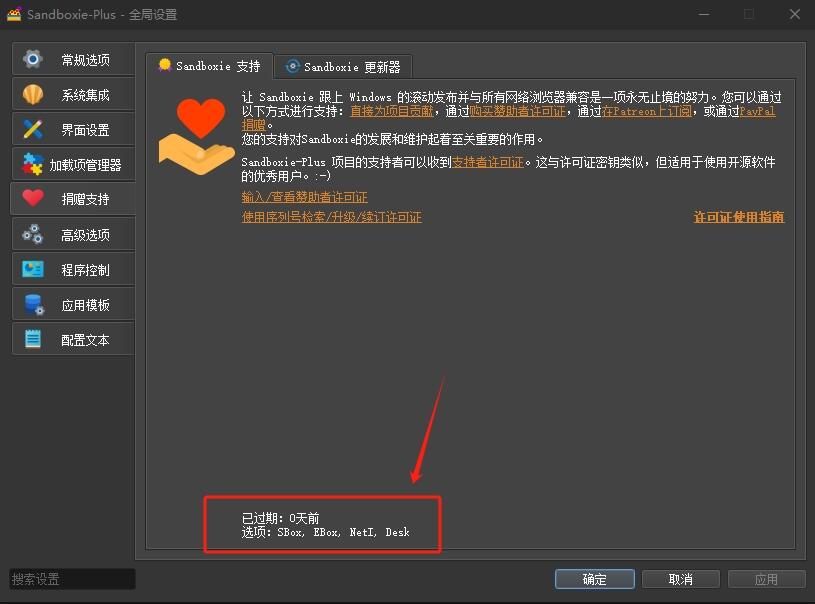Click the 已过期: 0天前 status text
The height and width of the screenshot is (604, 815).
coord(281,518)
